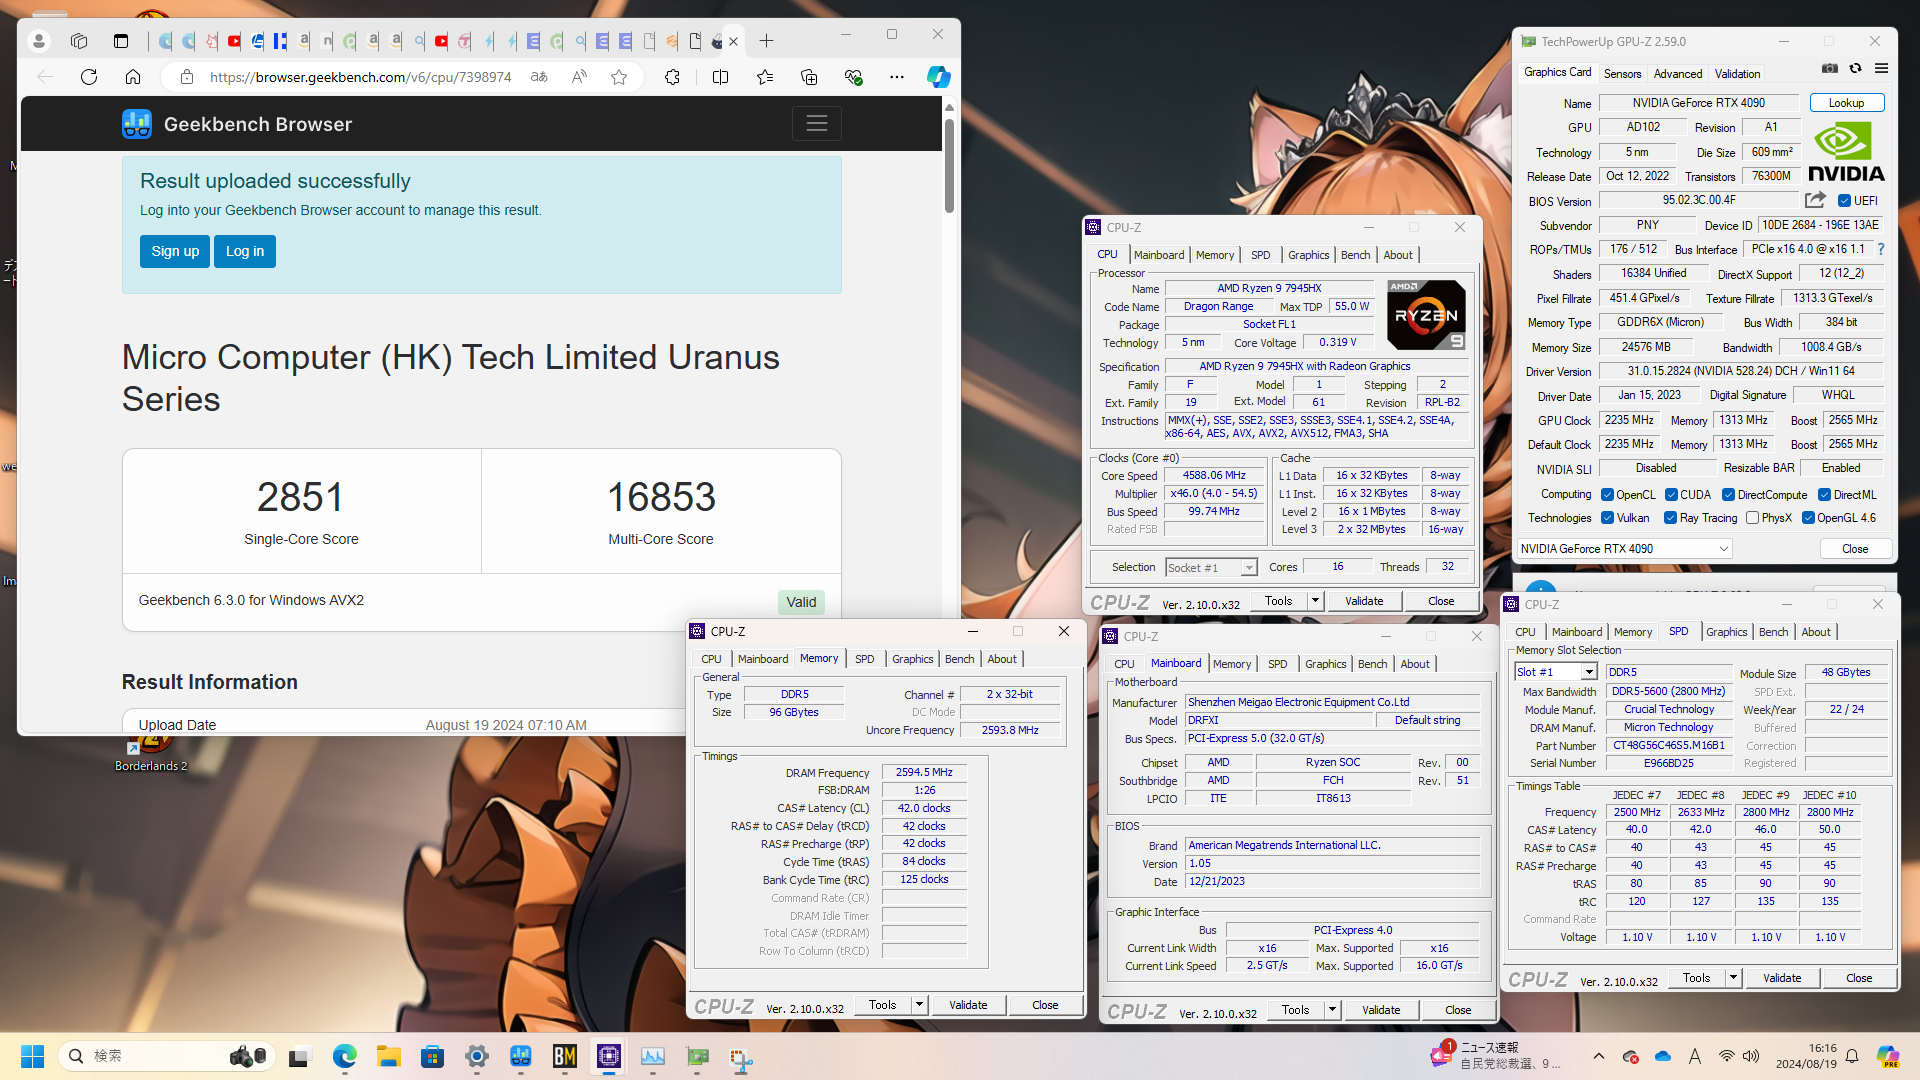
Task: Click Validate in CPU-Z CPU window
Action: (1364, 601)
